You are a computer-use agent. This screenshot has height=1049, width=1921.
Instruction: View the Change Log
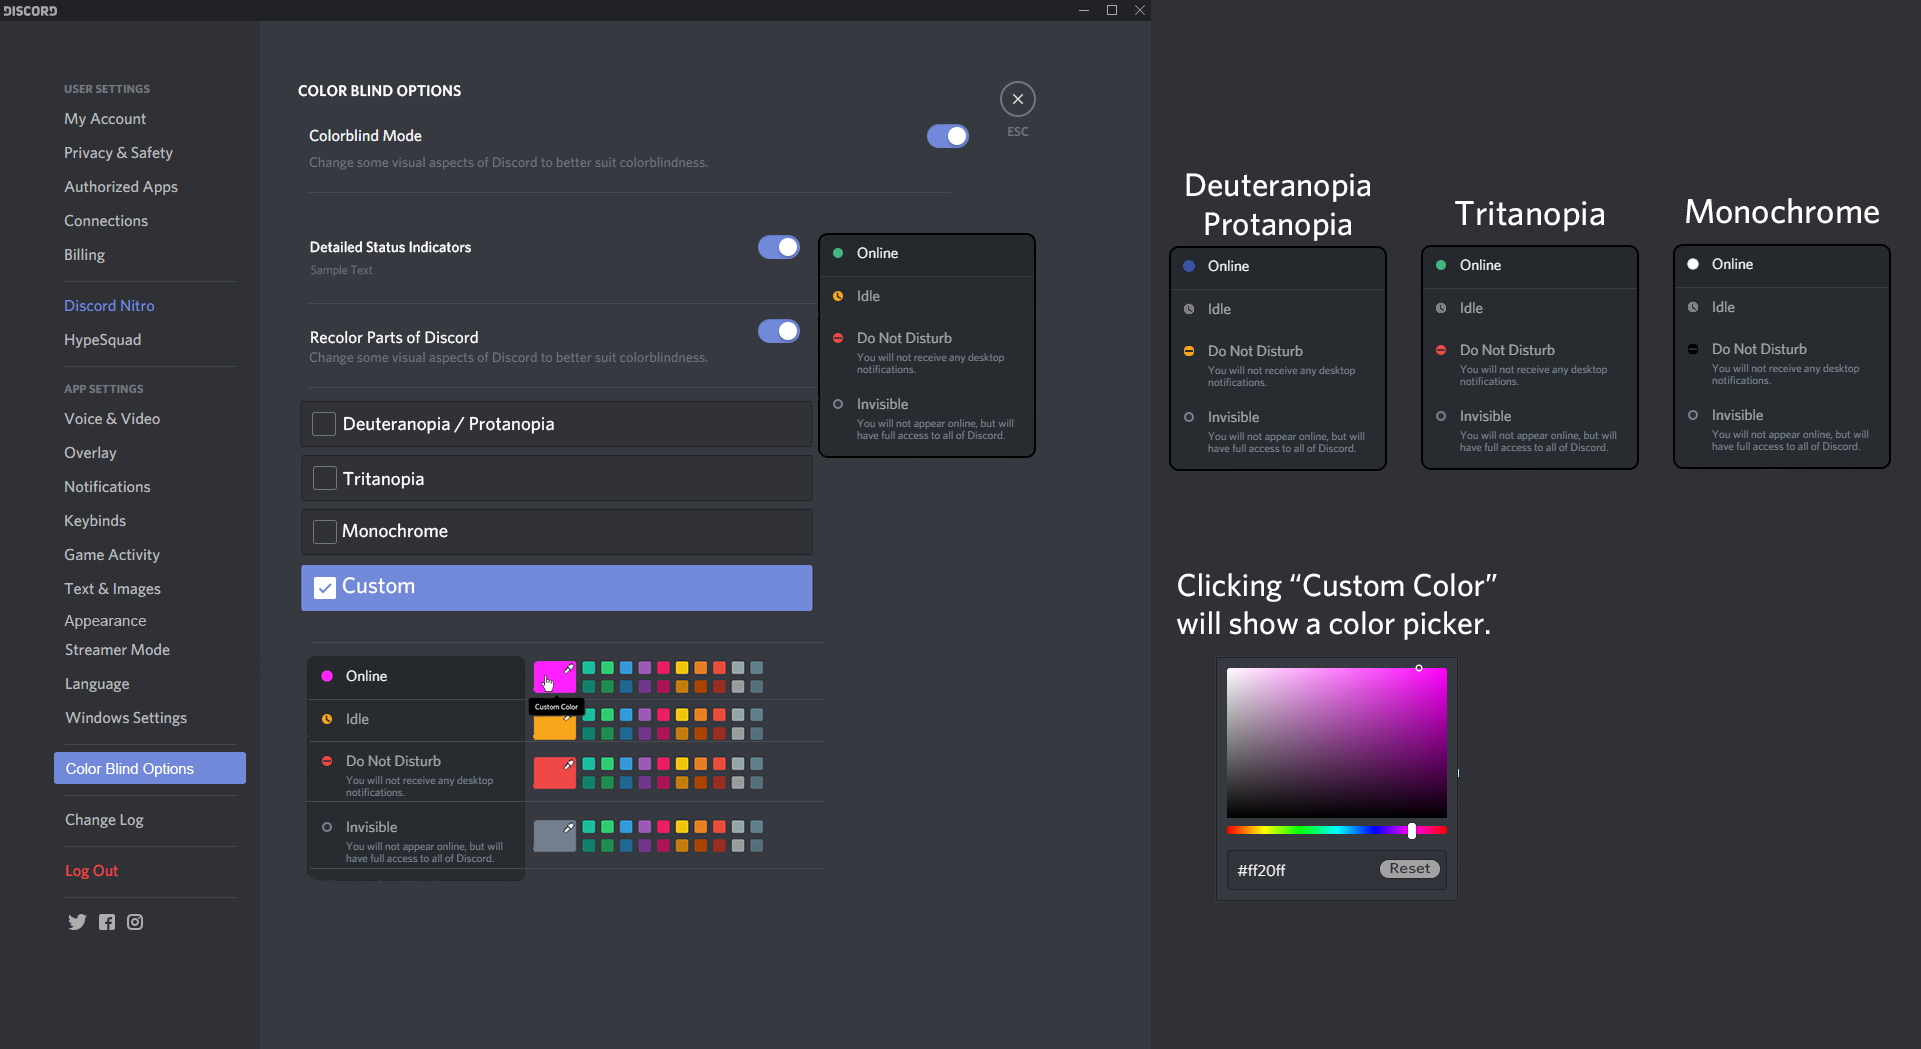point(104,820)
